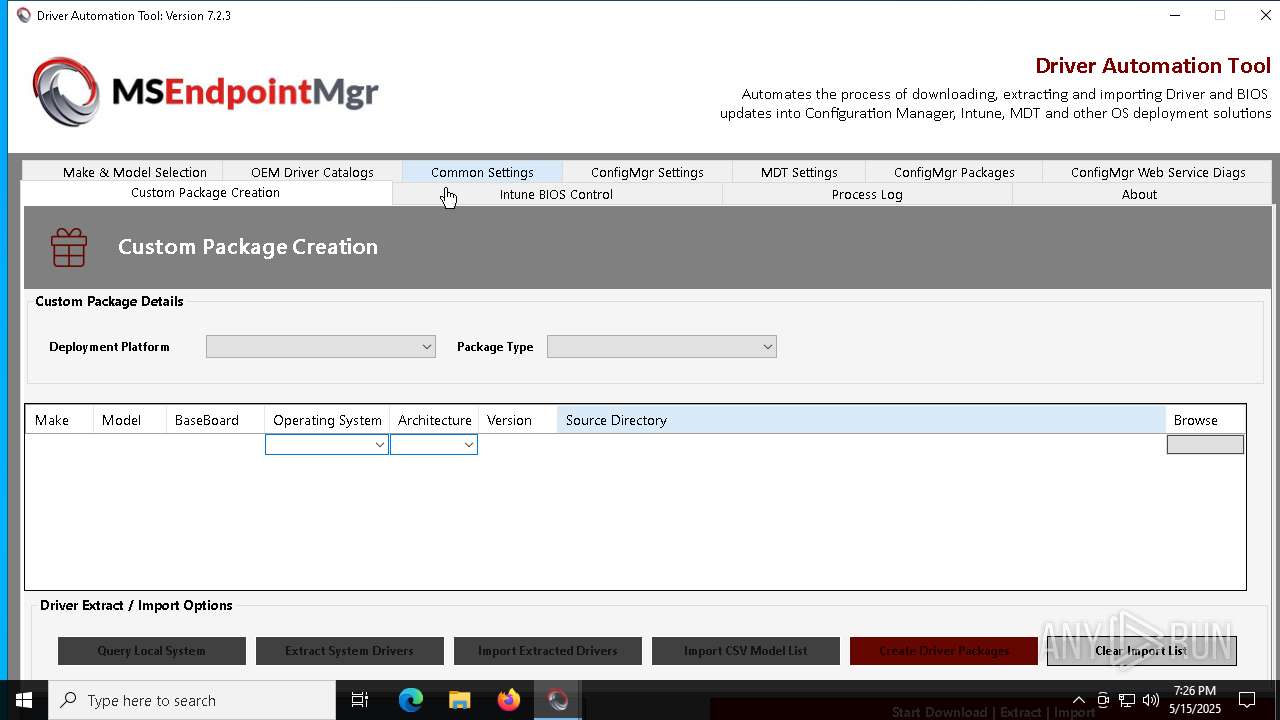The height and width of the screenshot is (720, 1280).
Task: Expand the Deployment Platform dropdown
Action: click(321, 346)
